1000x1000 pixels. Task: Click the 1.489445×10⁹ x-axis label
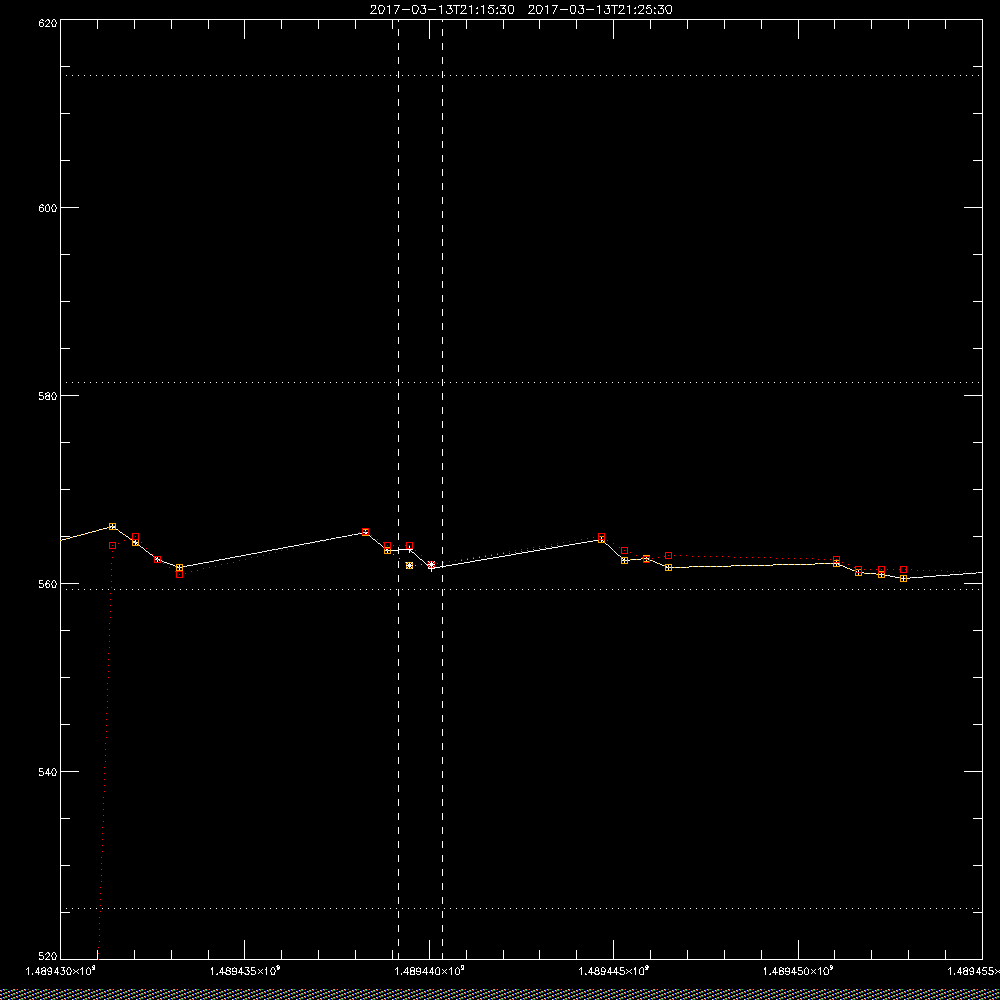pyautogui.click(x=614, y=971)
